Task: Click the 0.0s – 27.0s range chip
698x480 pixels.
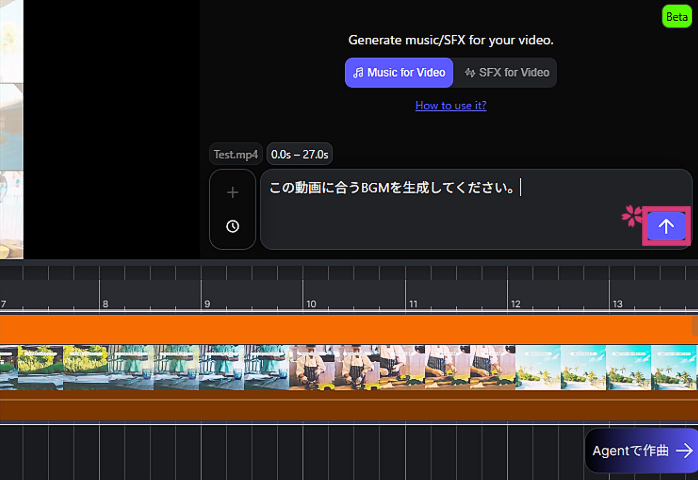Action: (300, 154)
